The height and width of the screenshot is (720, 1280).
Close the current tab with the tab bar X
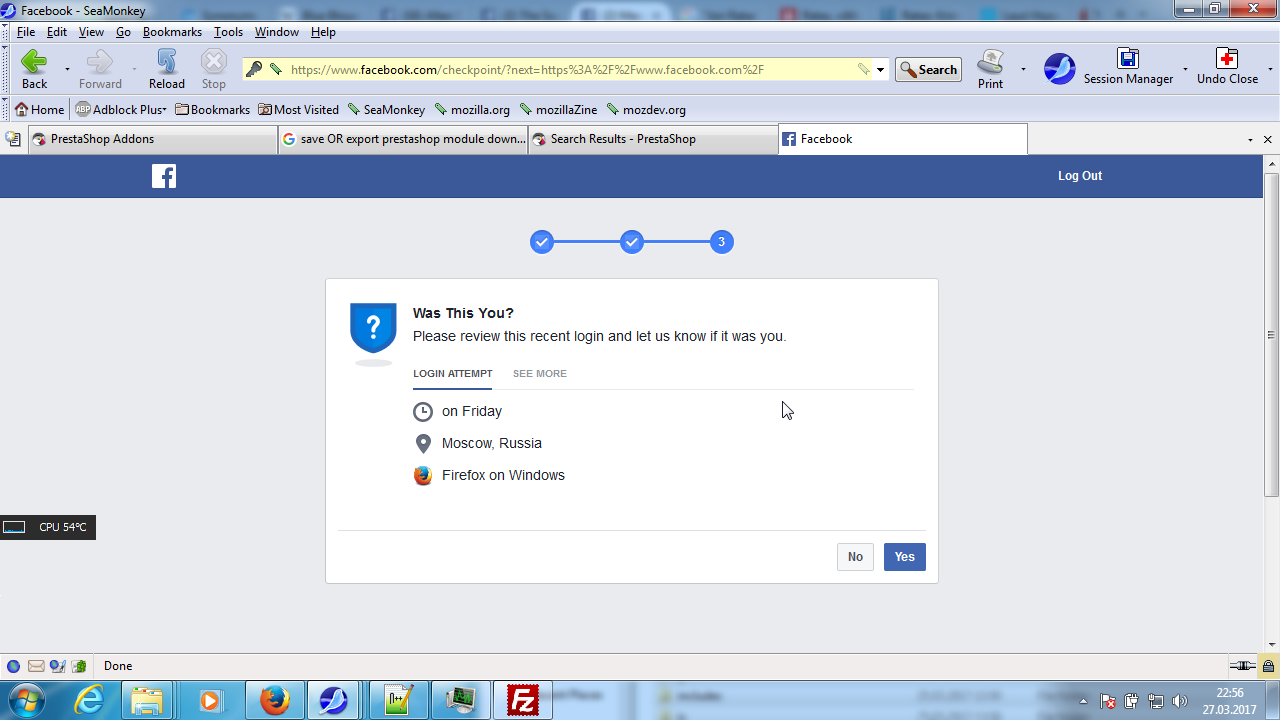(1269, 140)
